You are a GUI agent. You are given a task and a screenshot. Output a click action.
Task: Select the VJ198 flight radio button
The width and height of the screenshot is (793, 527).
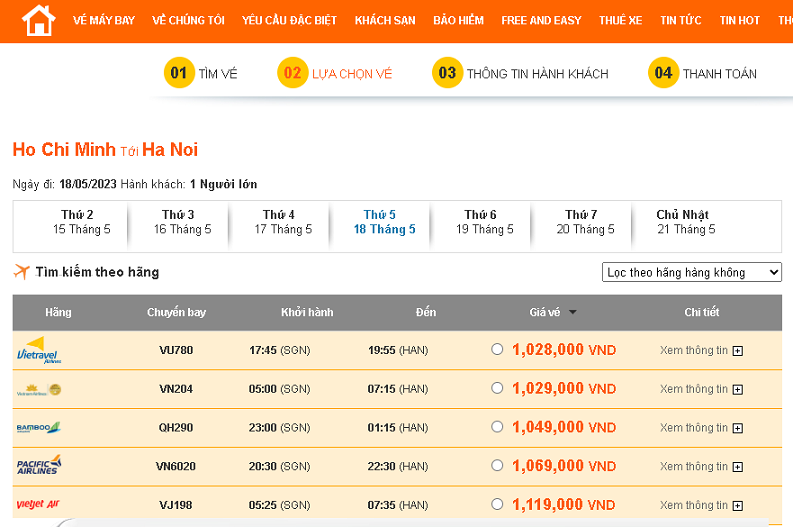(x=497, y=504)
